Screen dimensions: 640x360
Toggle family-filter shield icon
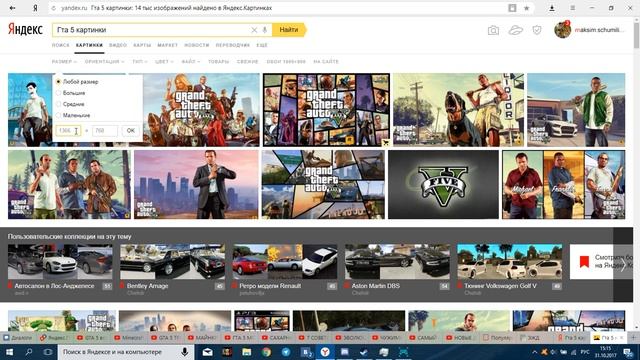click(x=537, y=30)
